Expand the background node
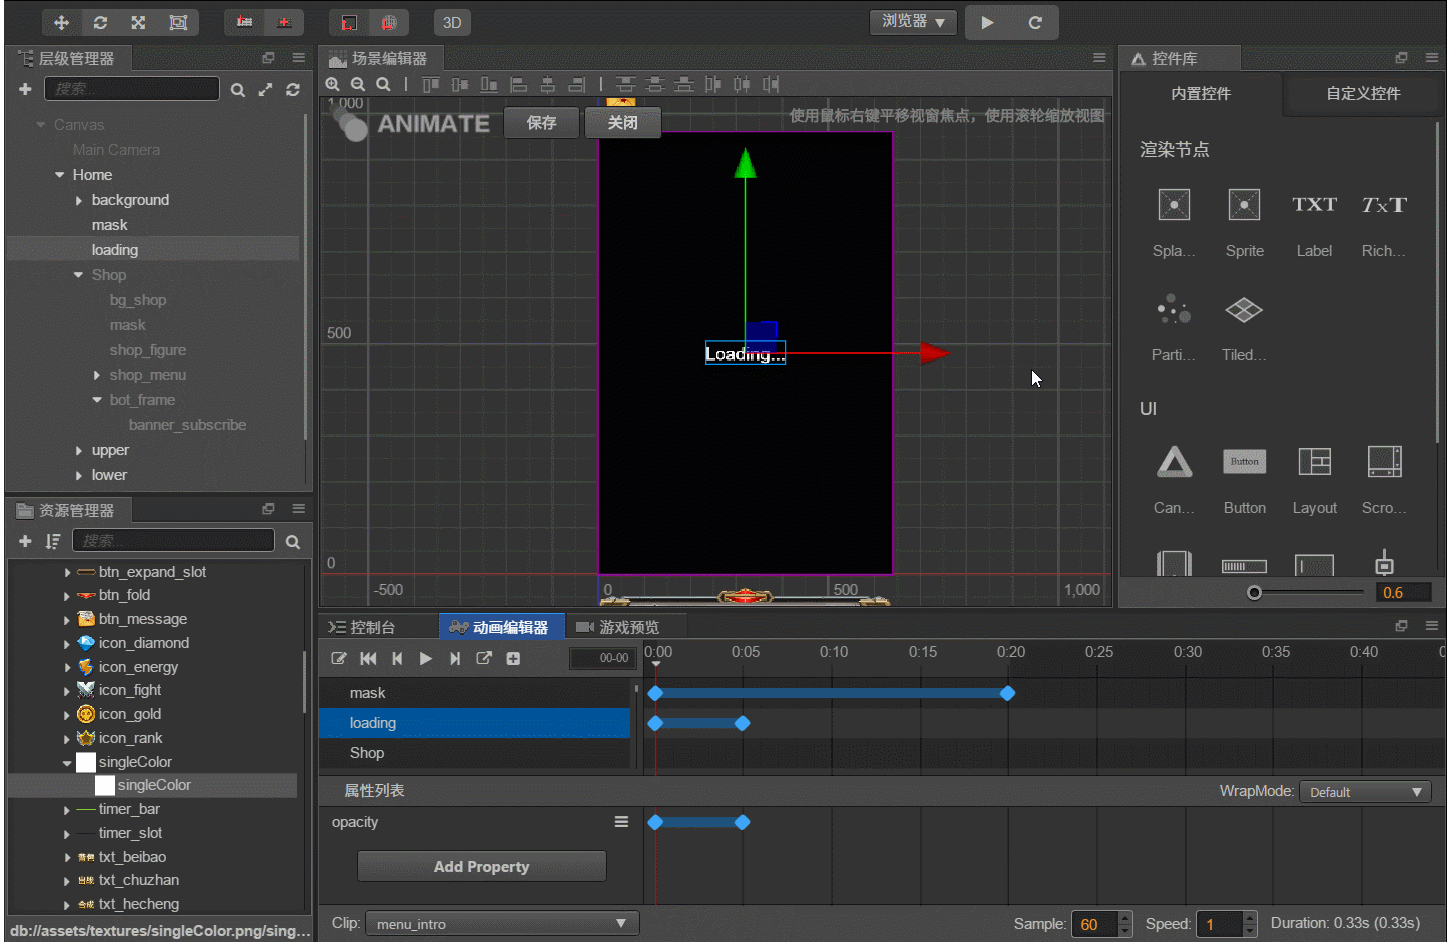Image resolution: width=1447 pixels, height=942 pixels. click(79, 200)
